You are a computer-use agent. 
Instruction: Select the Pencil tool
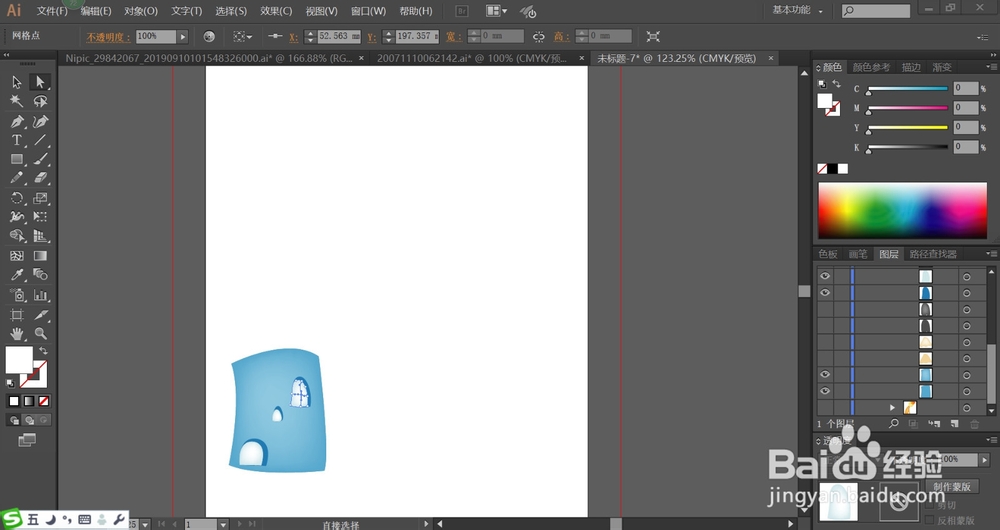click(17, 179)
